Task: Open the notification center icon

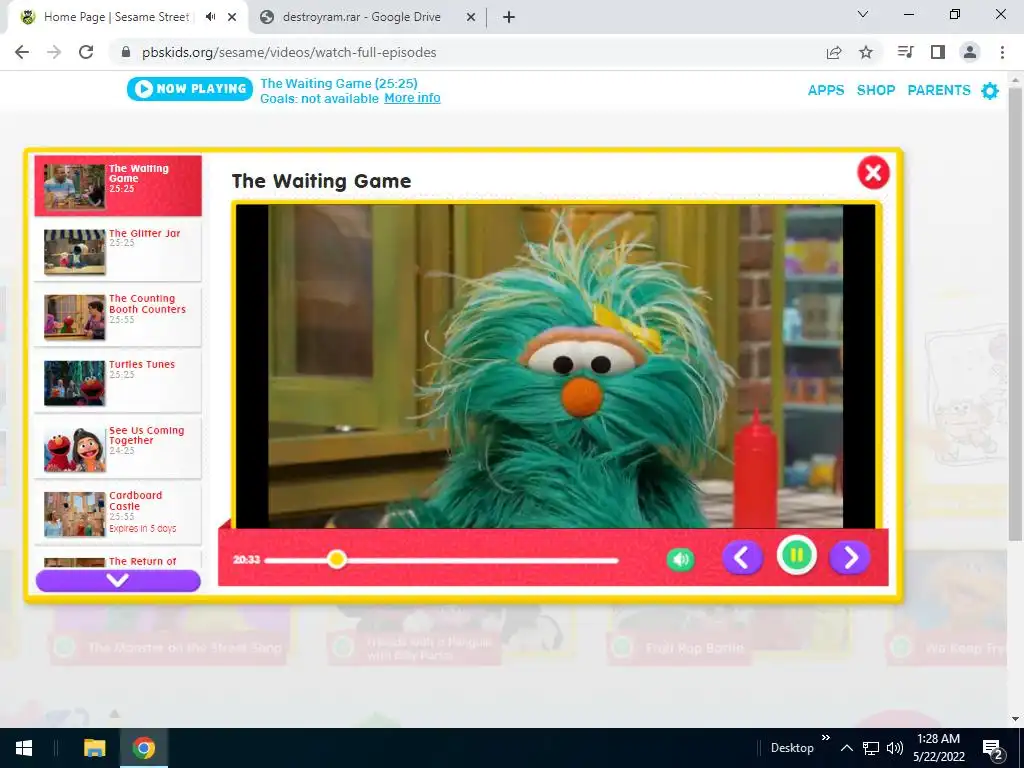Action: [x=993, y=749]
